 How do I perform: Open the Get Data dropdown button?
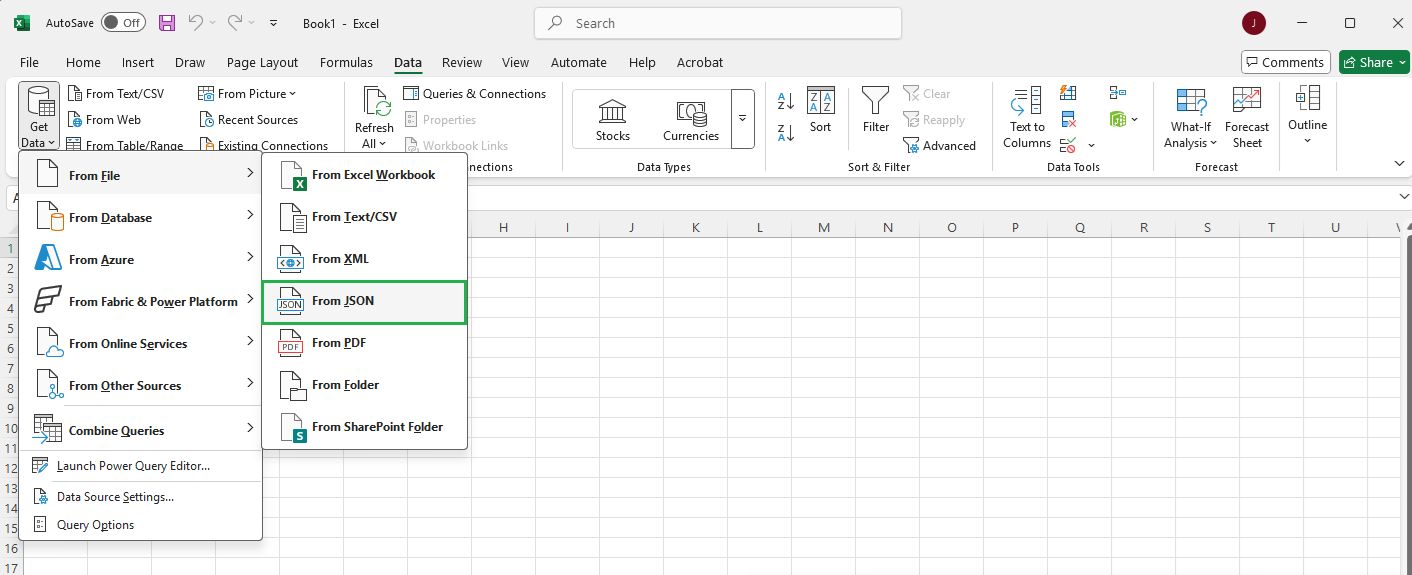click(39, 117)
